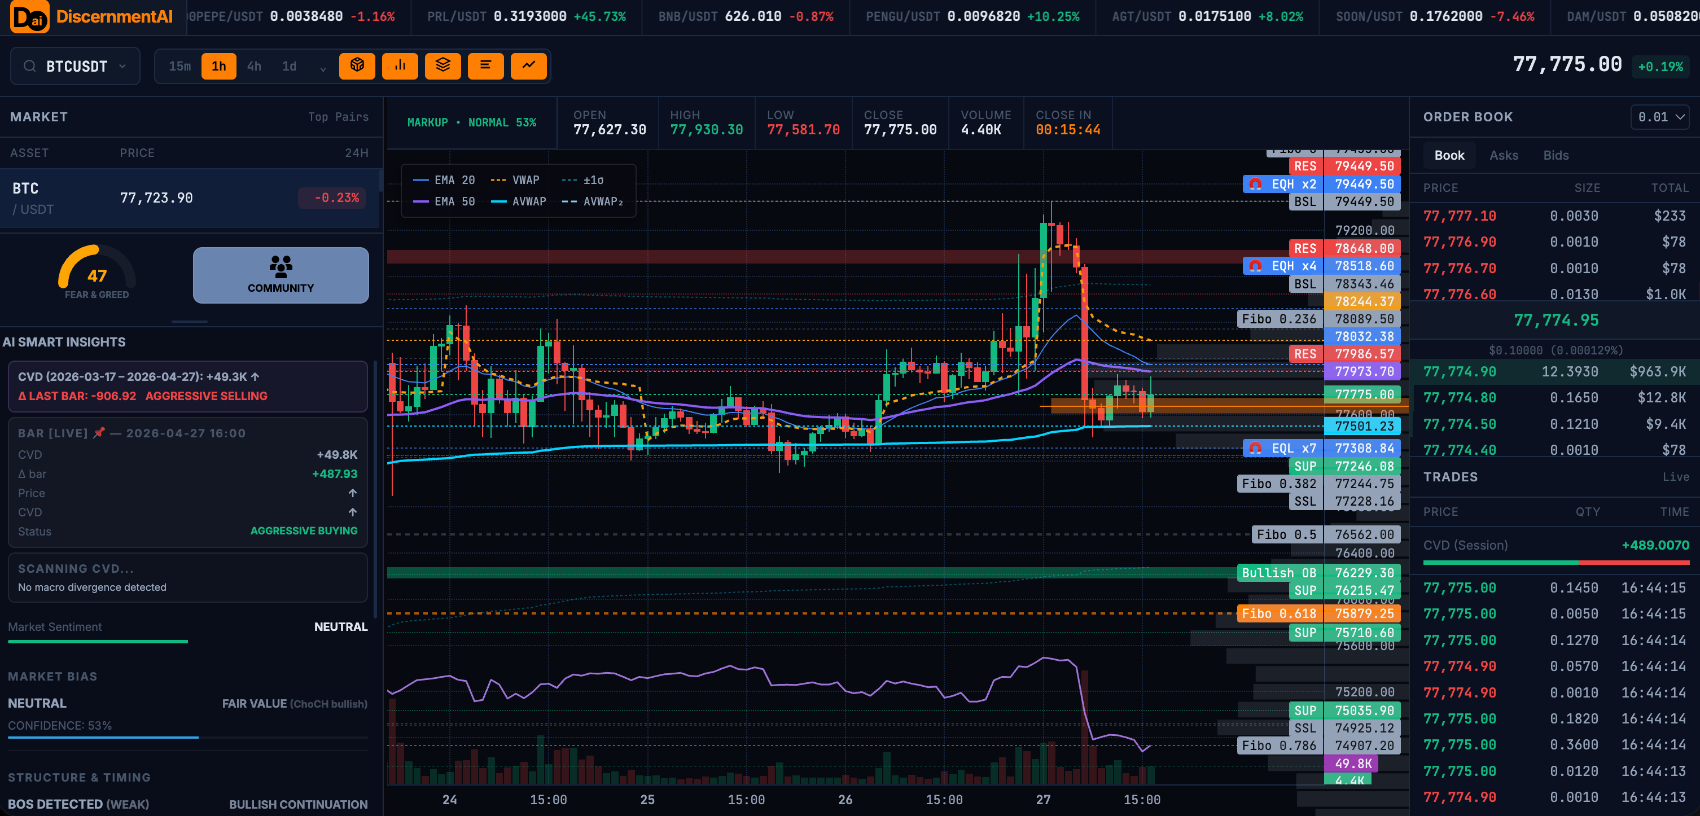Viewport: 1700px width, 816px height.
Task: Open the Community button
Action: pos(281,275)
